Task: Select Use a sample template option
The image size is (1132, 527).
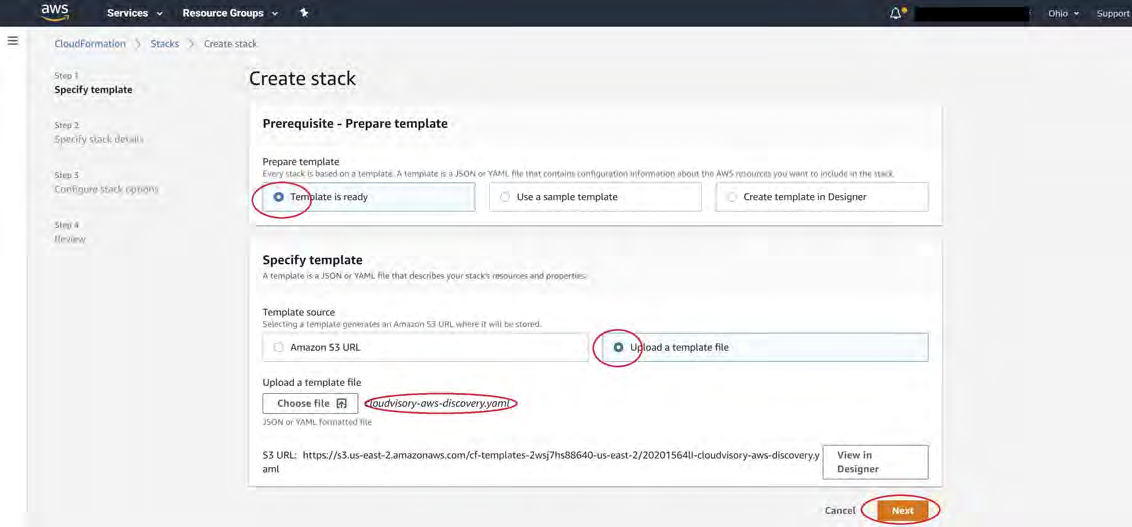Action: click(x=595, y=196)
